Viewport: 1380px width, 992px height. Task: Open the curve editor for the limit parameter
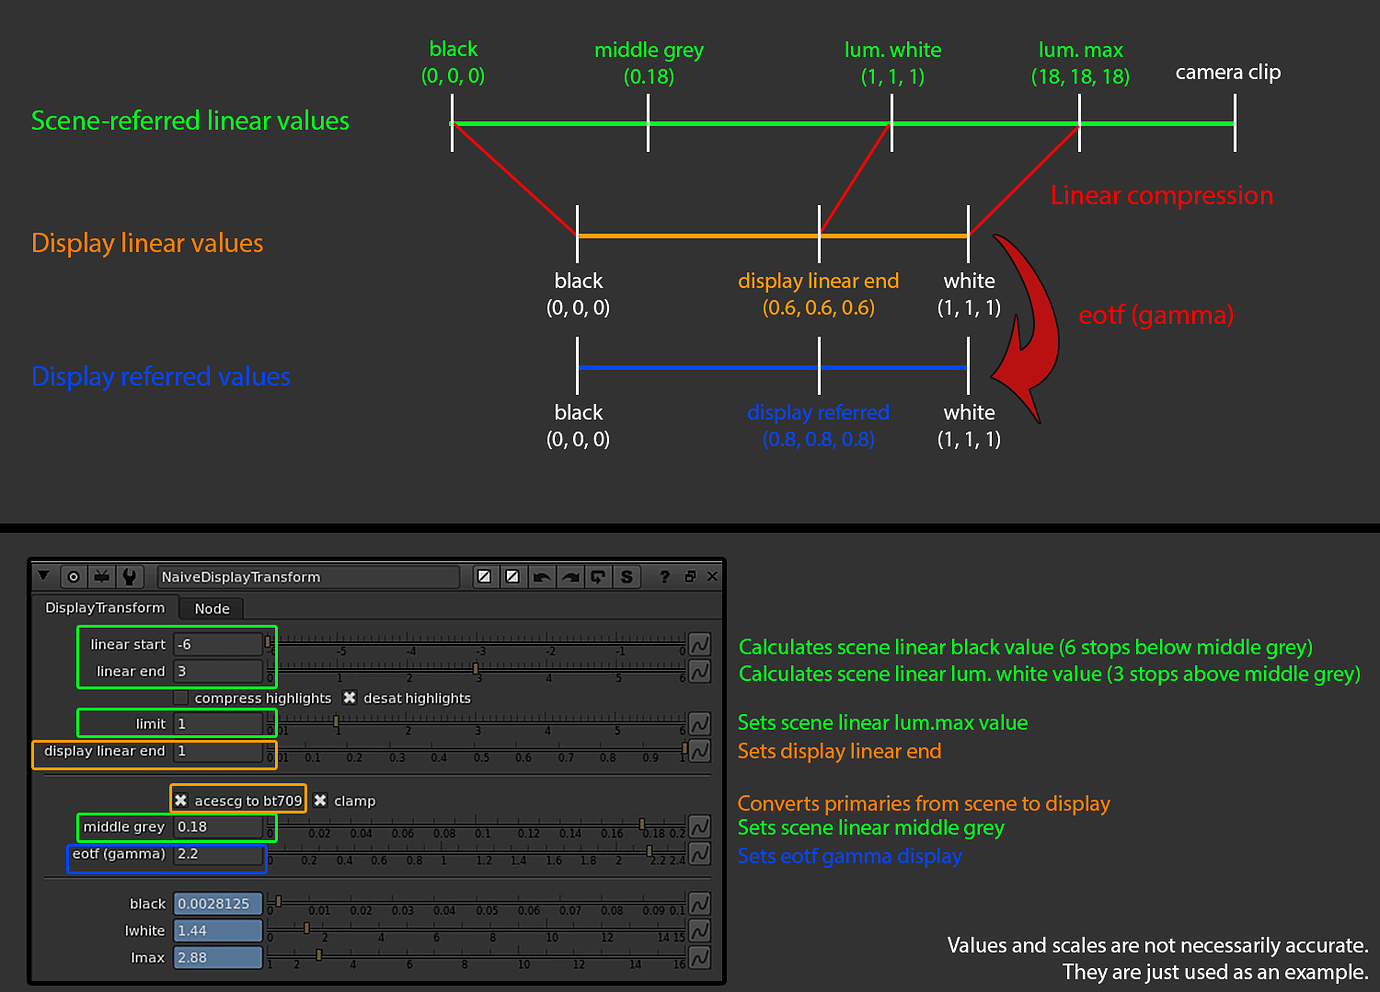click(x=699, y=722)
